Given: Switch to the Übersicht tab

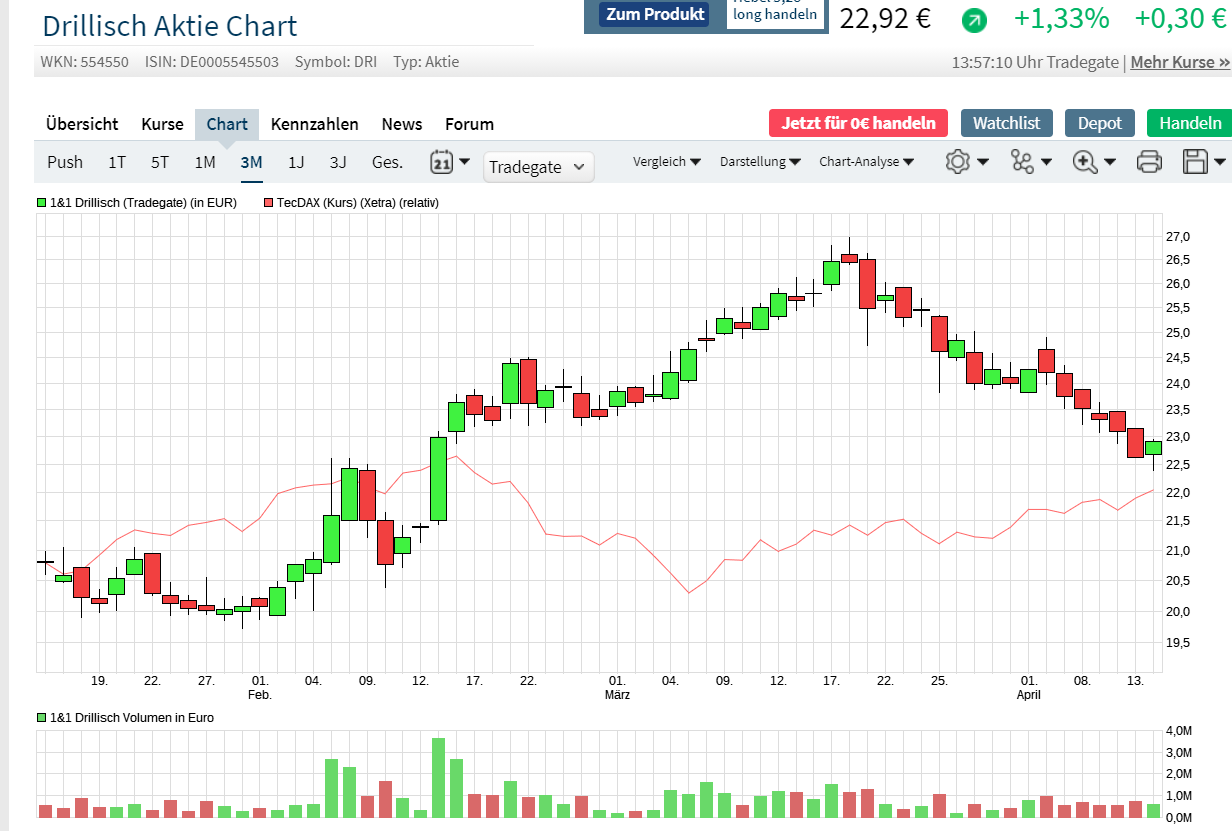Looking at the screenshot, I should (x=82, y=124).
